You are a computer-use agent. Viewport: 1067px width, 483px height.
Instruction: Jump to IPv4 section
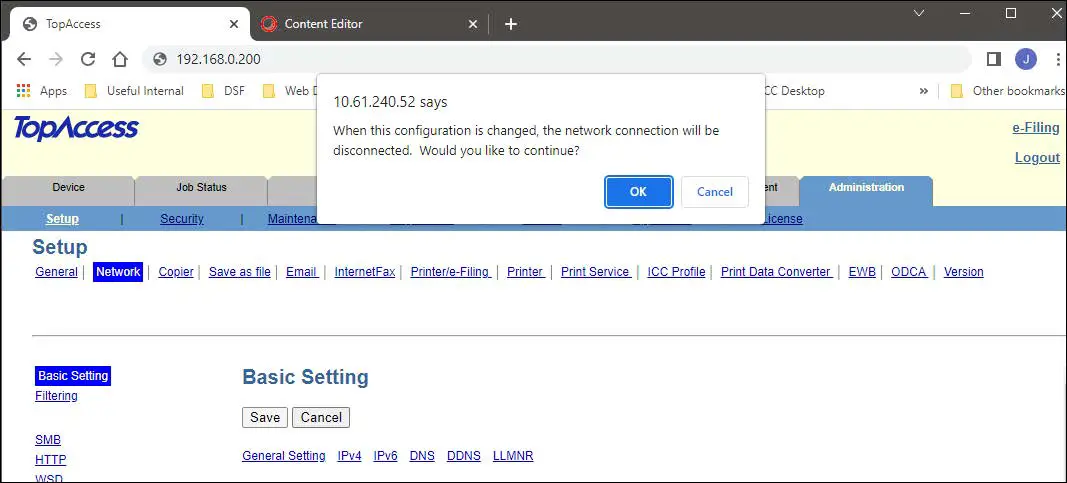(350, 456)
